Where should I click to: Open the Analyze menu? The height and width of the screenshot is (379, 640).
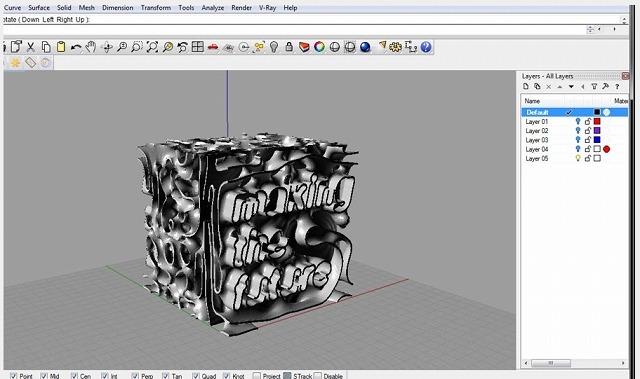pyautogui.click(x=213, y=8)
